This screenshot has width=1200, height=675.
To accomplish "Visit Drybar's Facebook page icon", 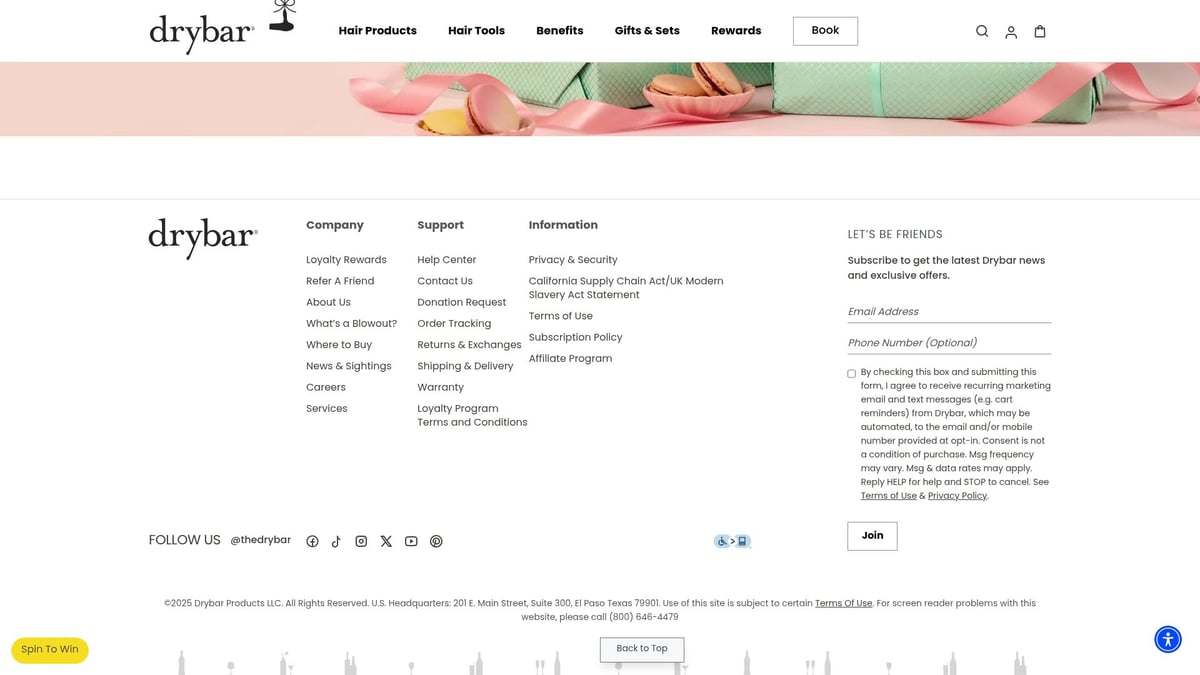I will (312, 541).
